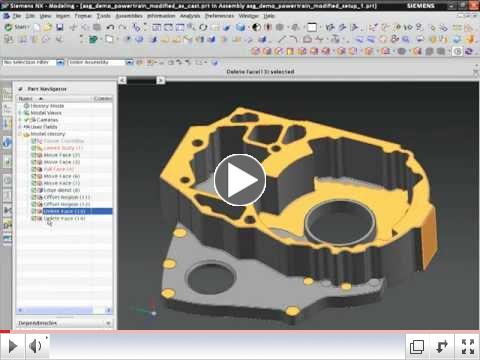Click the pop-out window icon in player bar
This screenshot has height=360, width=480.
(417, 347)
